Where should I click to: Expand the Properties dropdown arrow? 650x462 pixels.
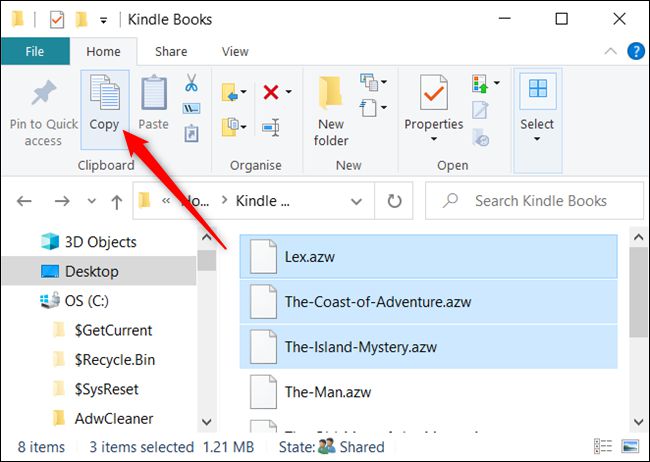coord(434,139)
